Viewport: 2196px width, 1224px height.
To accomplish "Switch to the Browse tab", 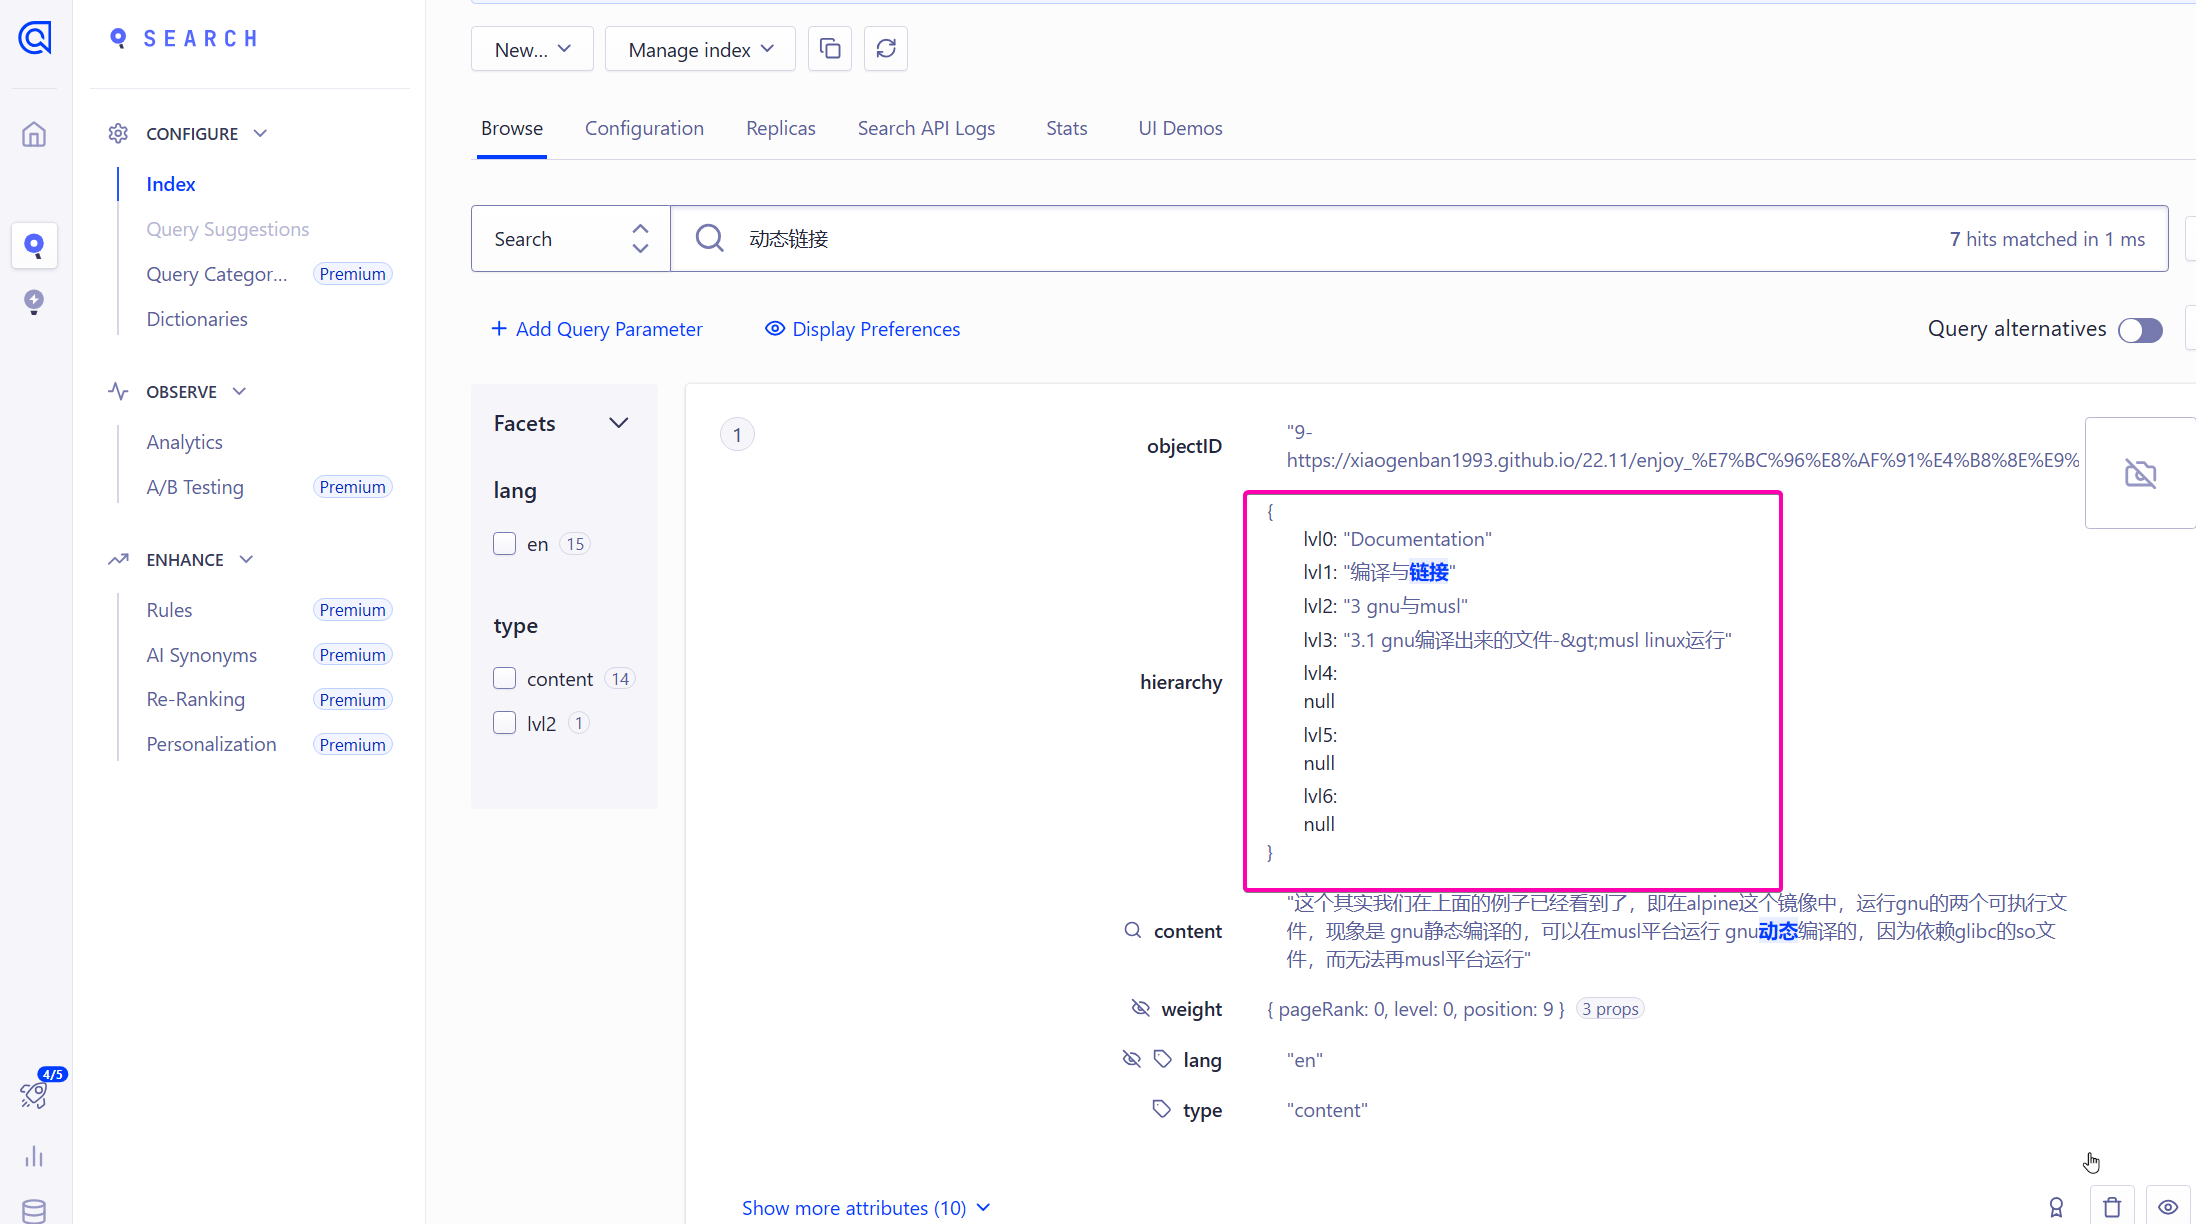I will [x=512, y=128].
